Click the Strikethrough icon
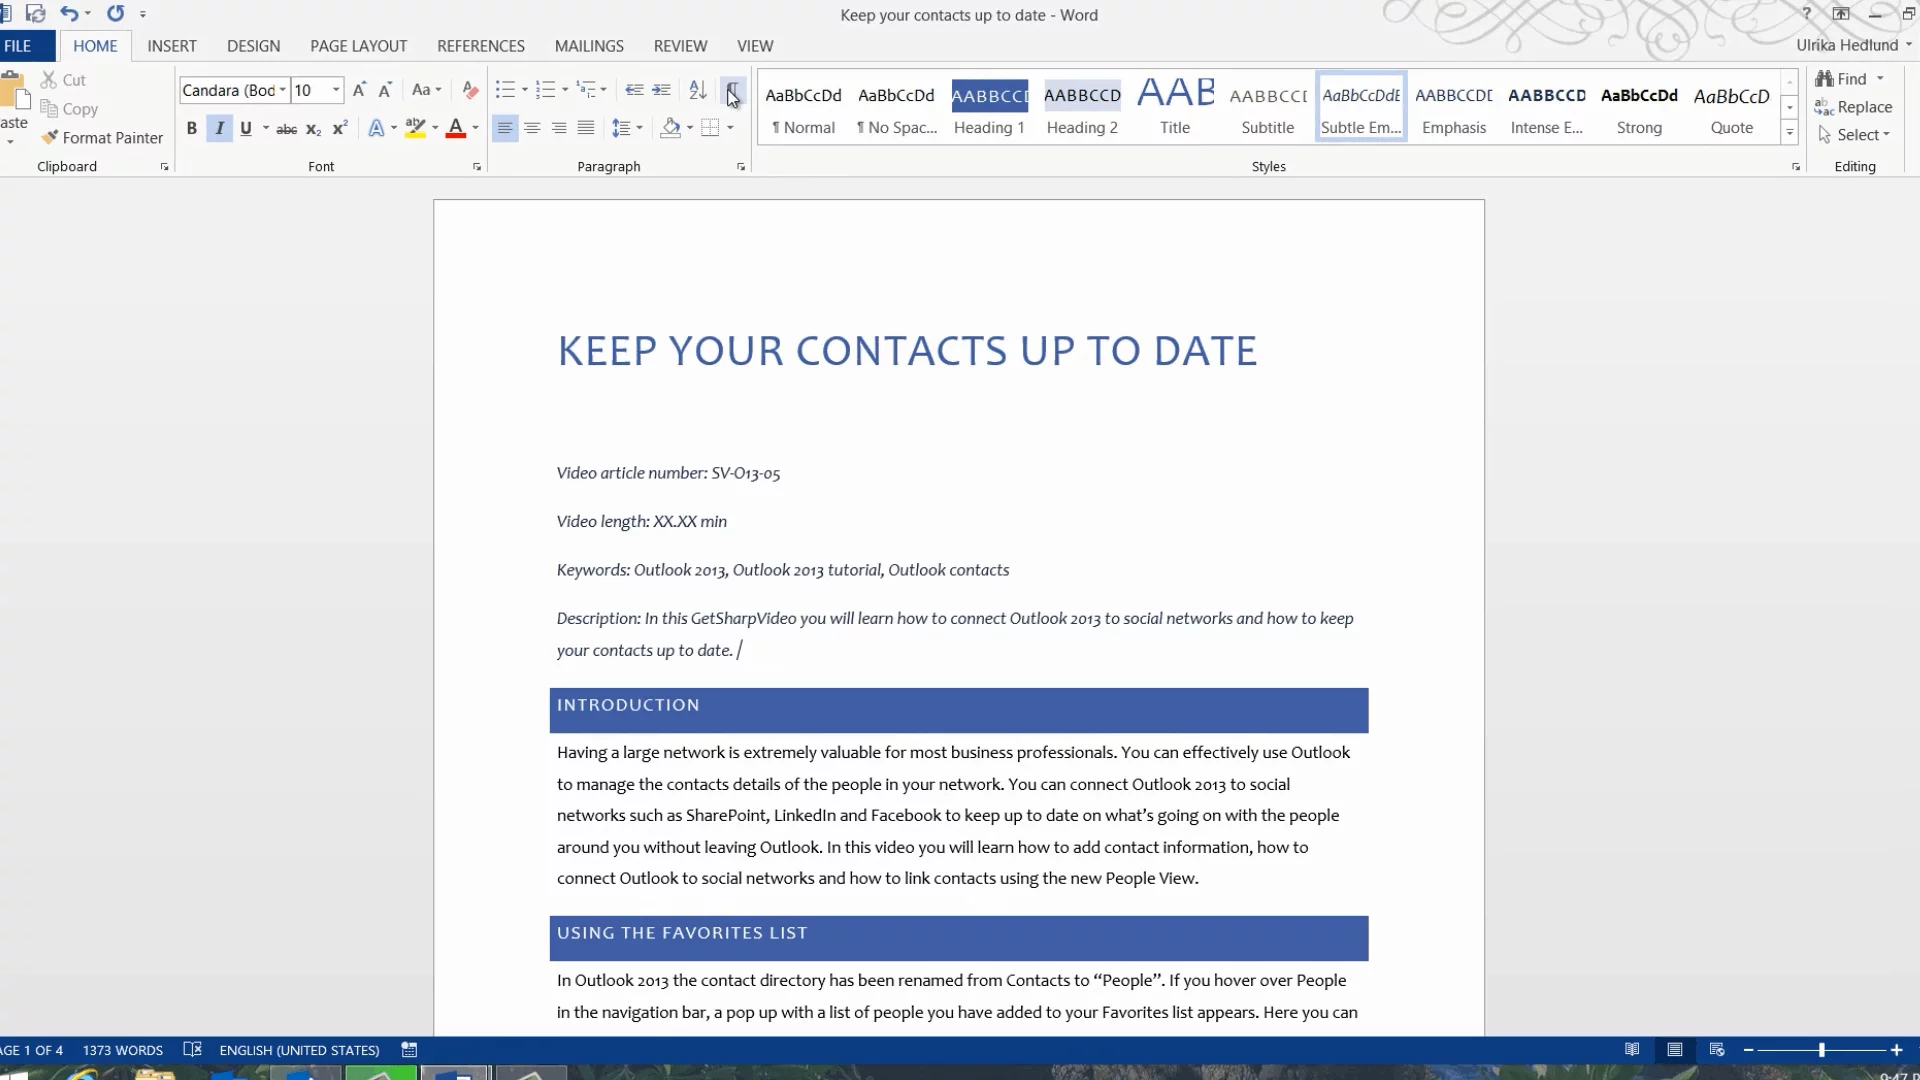1920x1080 pixels. pyautogui.click(x=286, y=129)
